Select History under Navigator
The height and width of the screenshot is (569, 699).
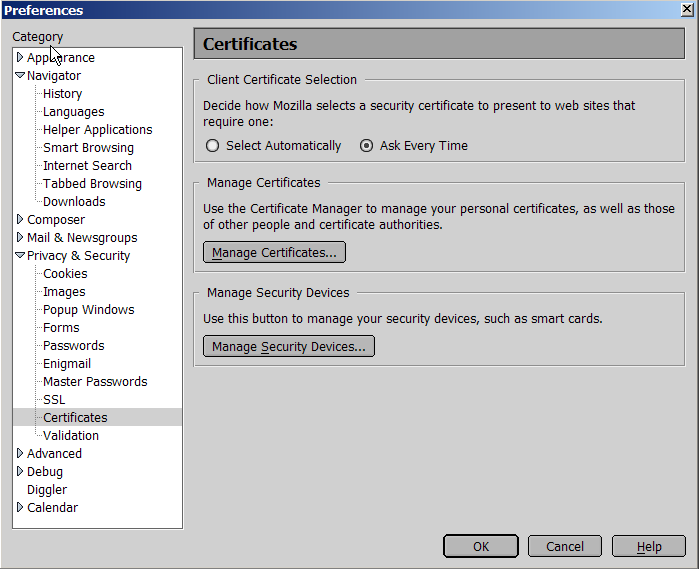click(62, 94)
